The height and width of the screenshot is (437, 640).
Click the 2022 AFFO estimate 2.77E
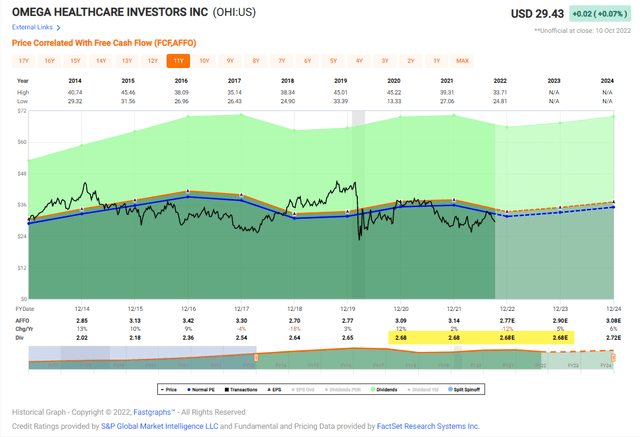pos(507,321)
